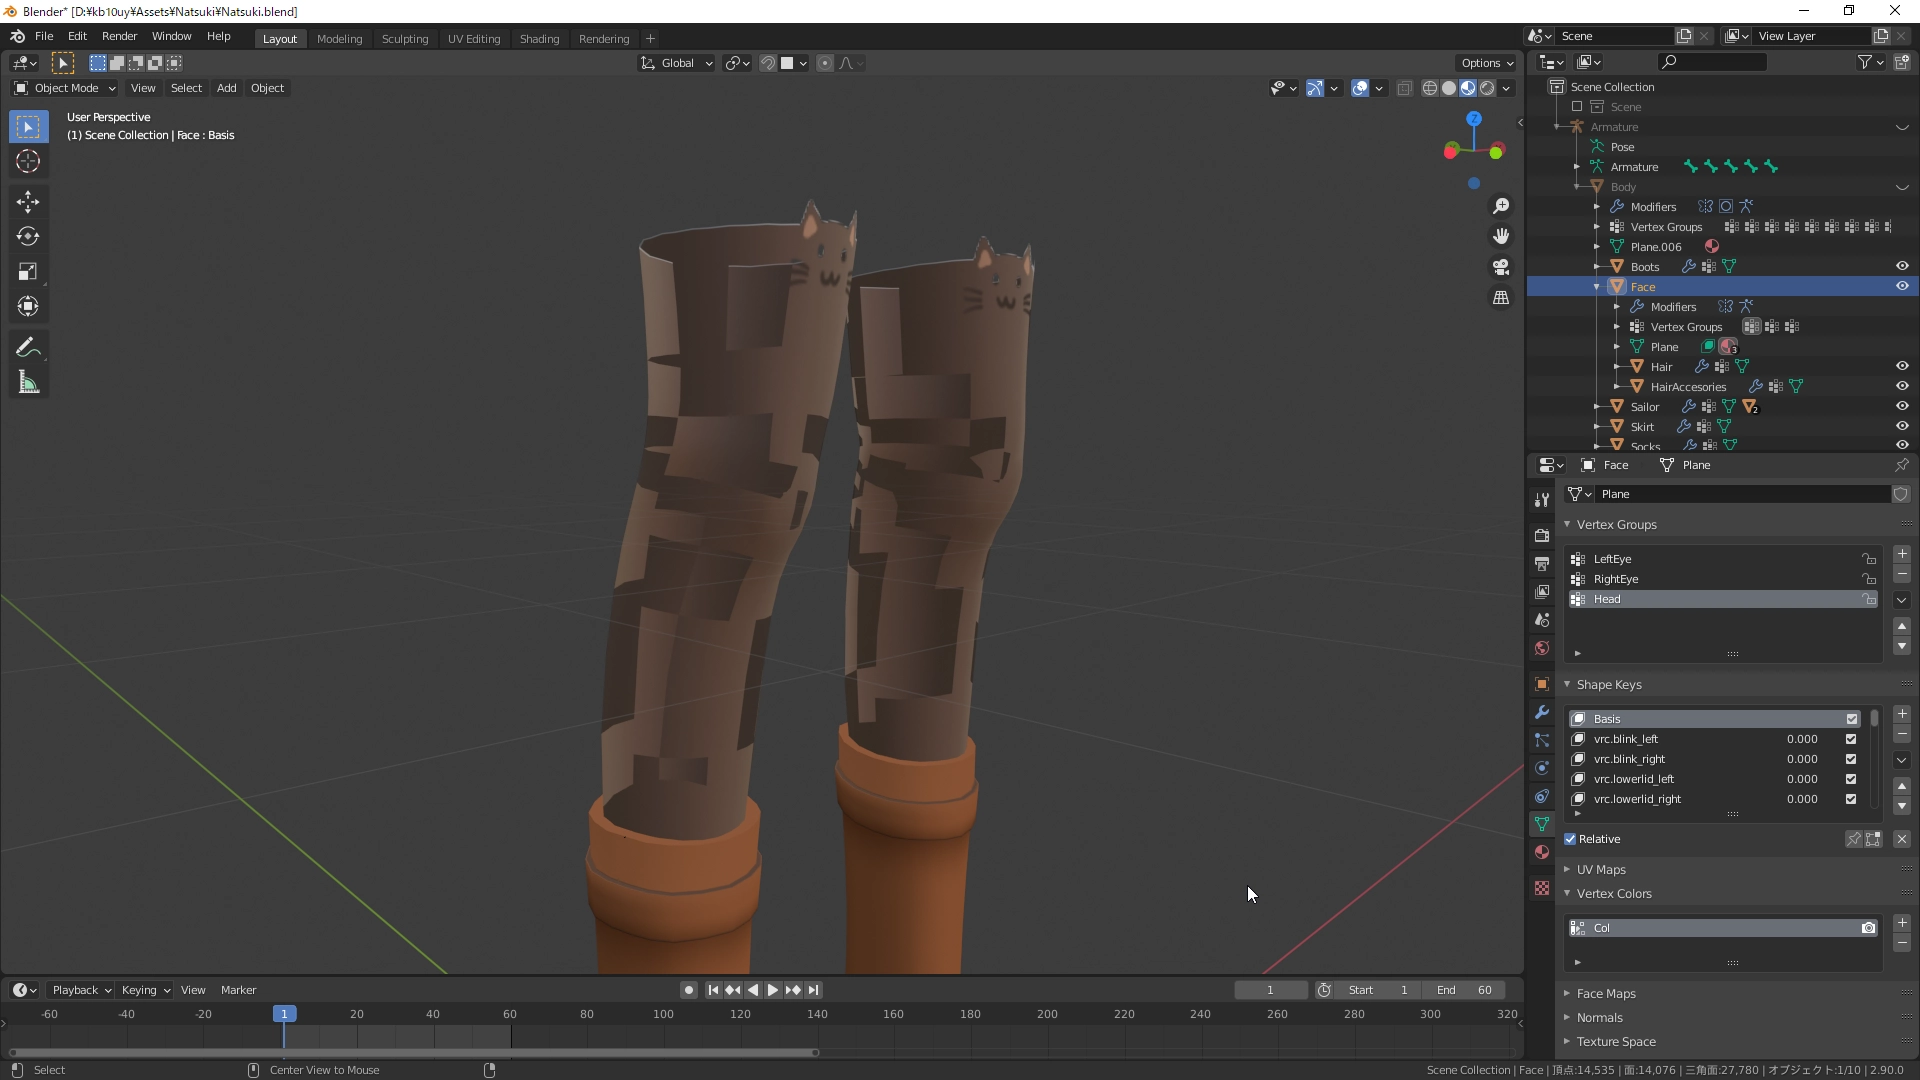Open the Object Mode dropdown
Image resolution: width=1920 pixels, height=1080 pixels.
coord(64,88)
